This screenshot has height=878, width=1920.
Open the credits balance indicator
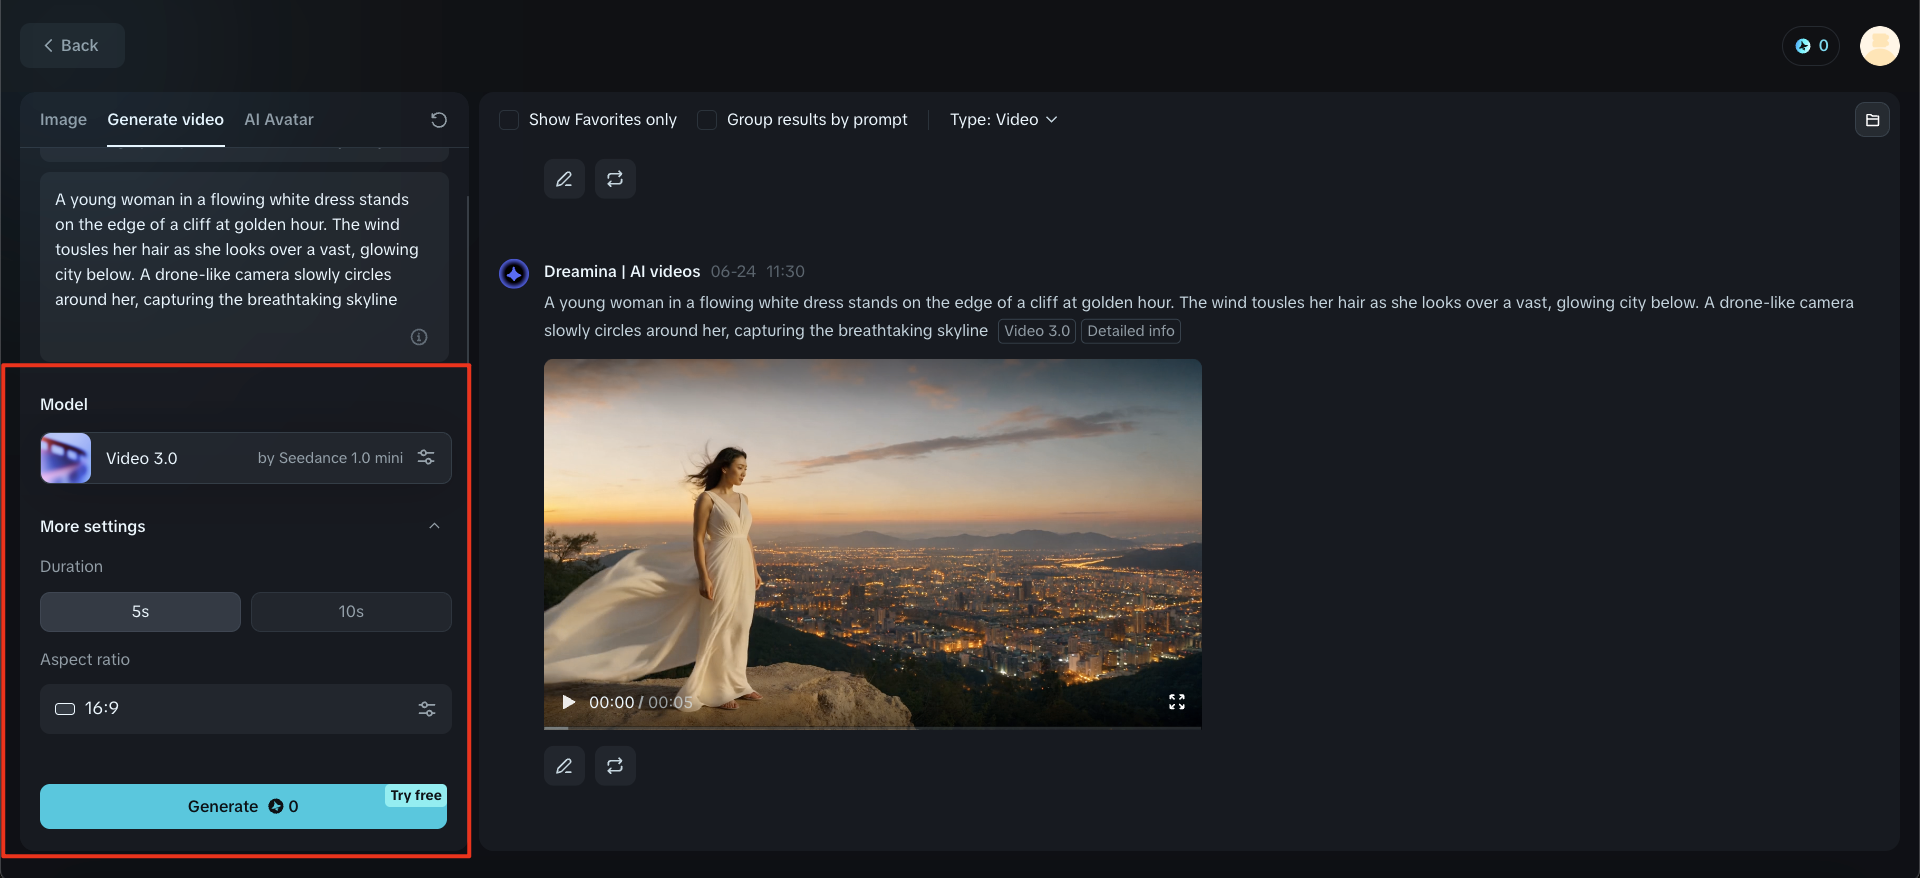click(x=1811, y=46)
